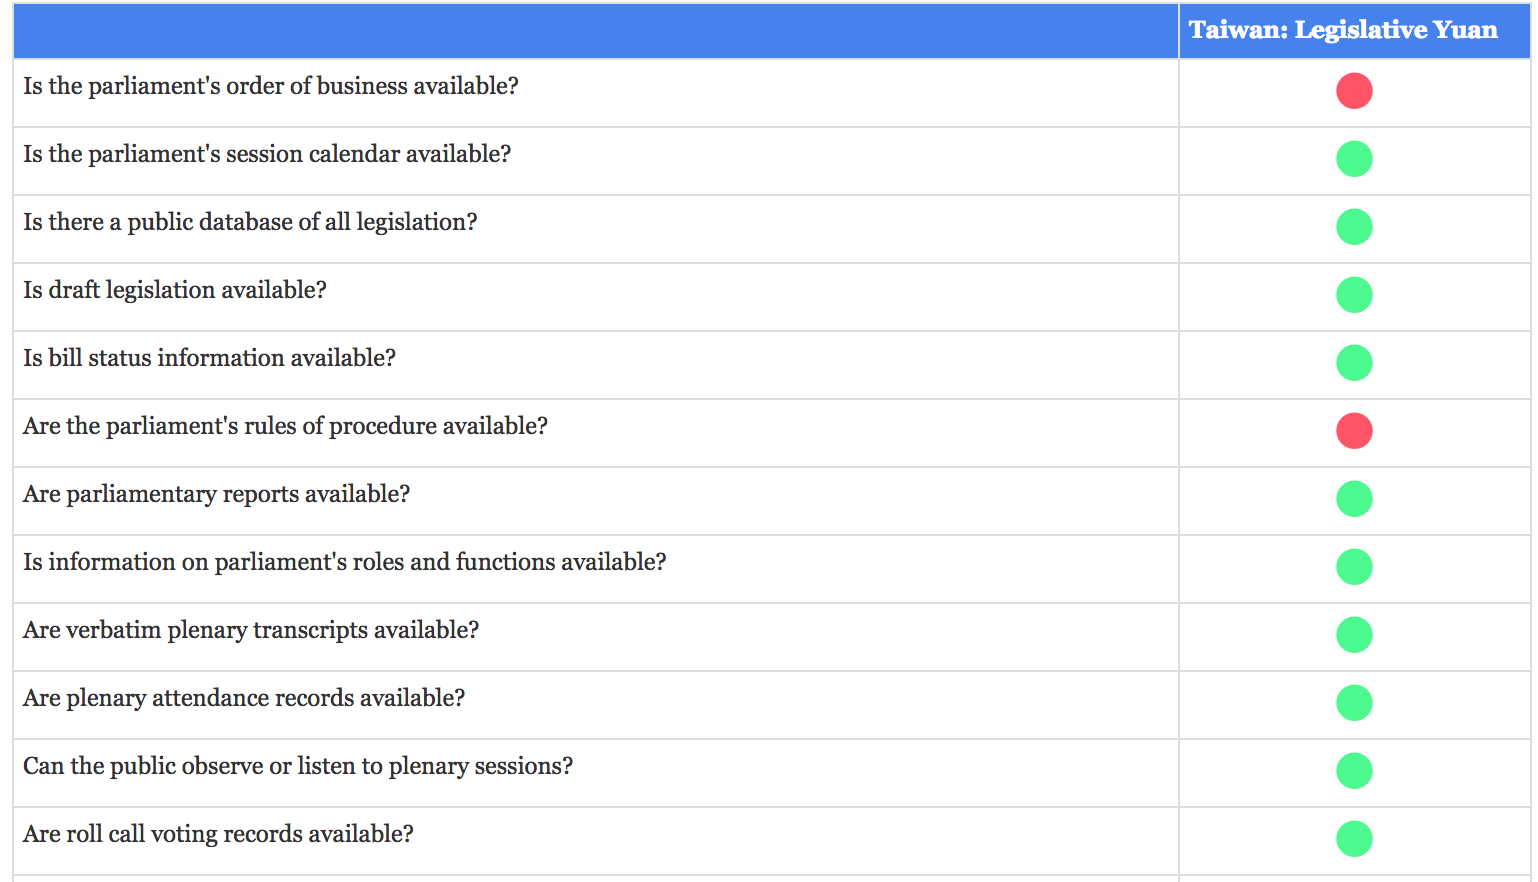Click 'Are verbatim plenary transcripts available?' question
The width and height of the screenshot is (1538, 882).
251,630
